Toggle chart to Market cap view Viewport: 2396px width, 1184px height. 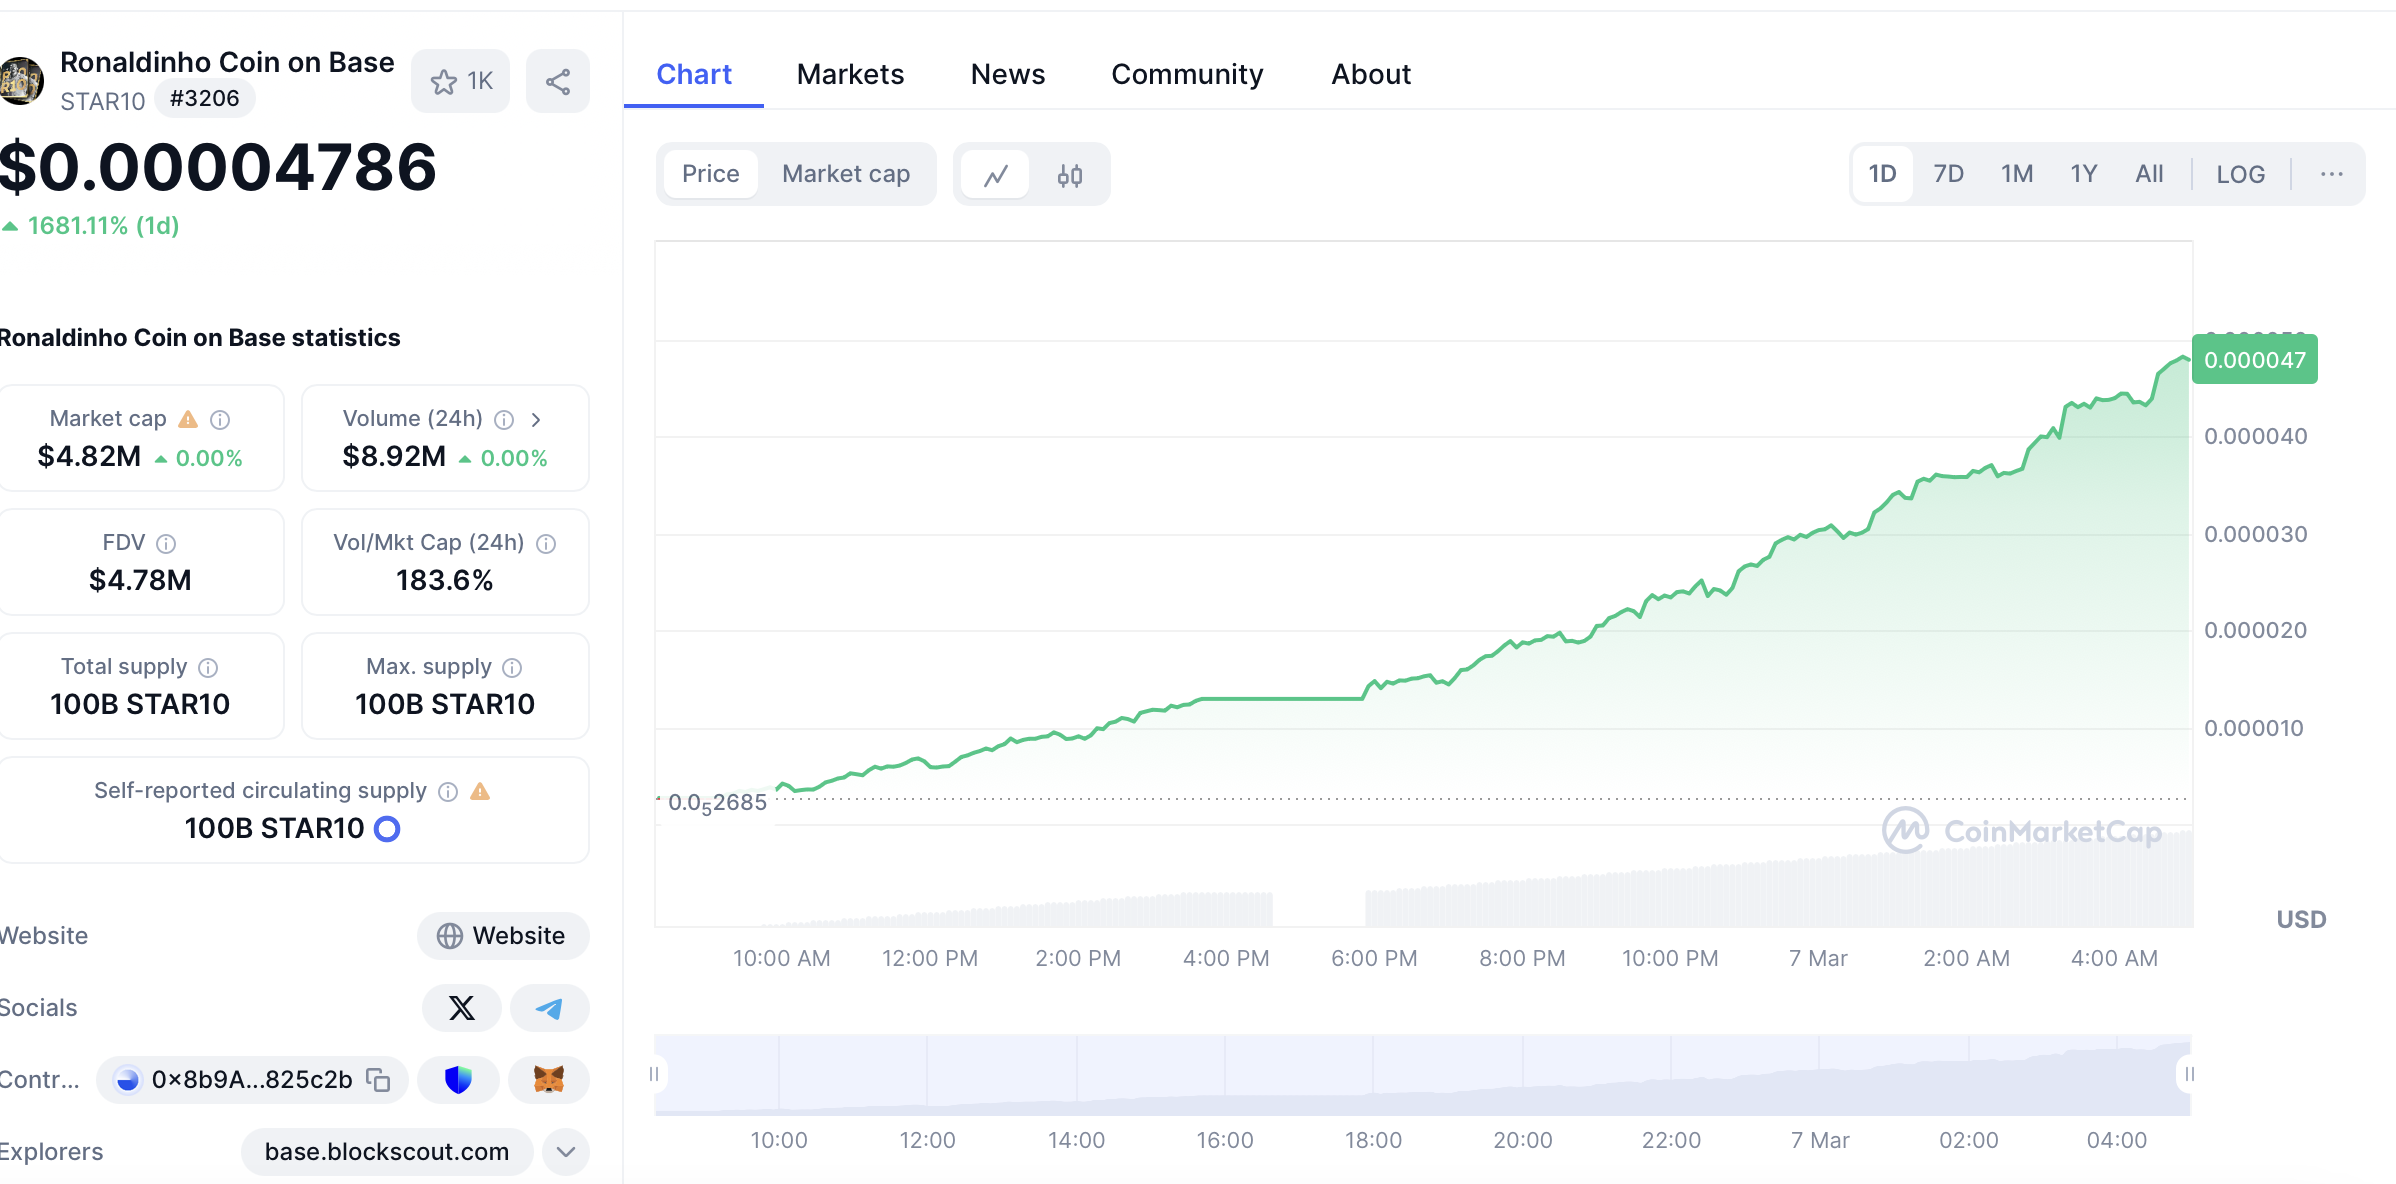click(845, 174)
